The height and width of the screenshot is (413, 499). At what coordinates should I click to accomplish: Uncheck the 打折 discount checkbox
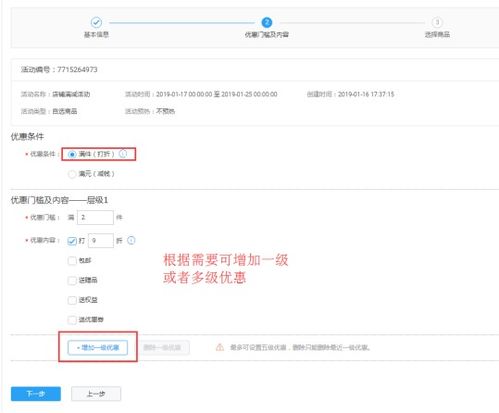[x=72, y=241]
